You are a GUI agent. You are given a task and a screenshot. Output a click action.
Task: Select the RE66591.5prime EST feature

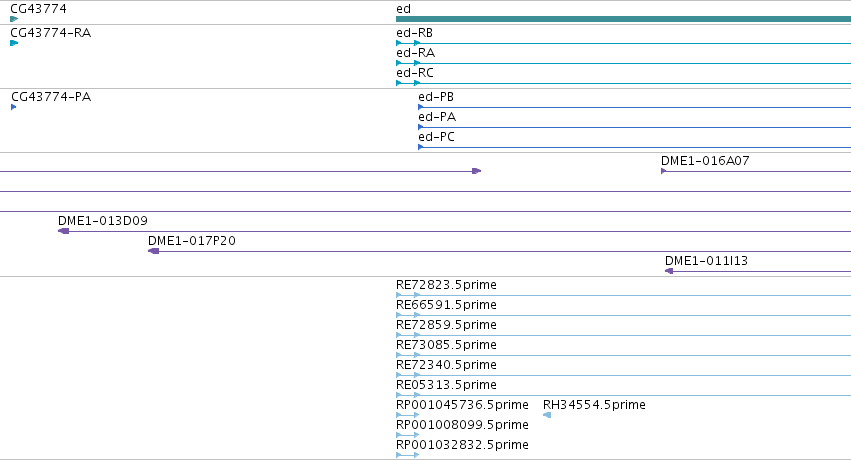click(624, 315)
